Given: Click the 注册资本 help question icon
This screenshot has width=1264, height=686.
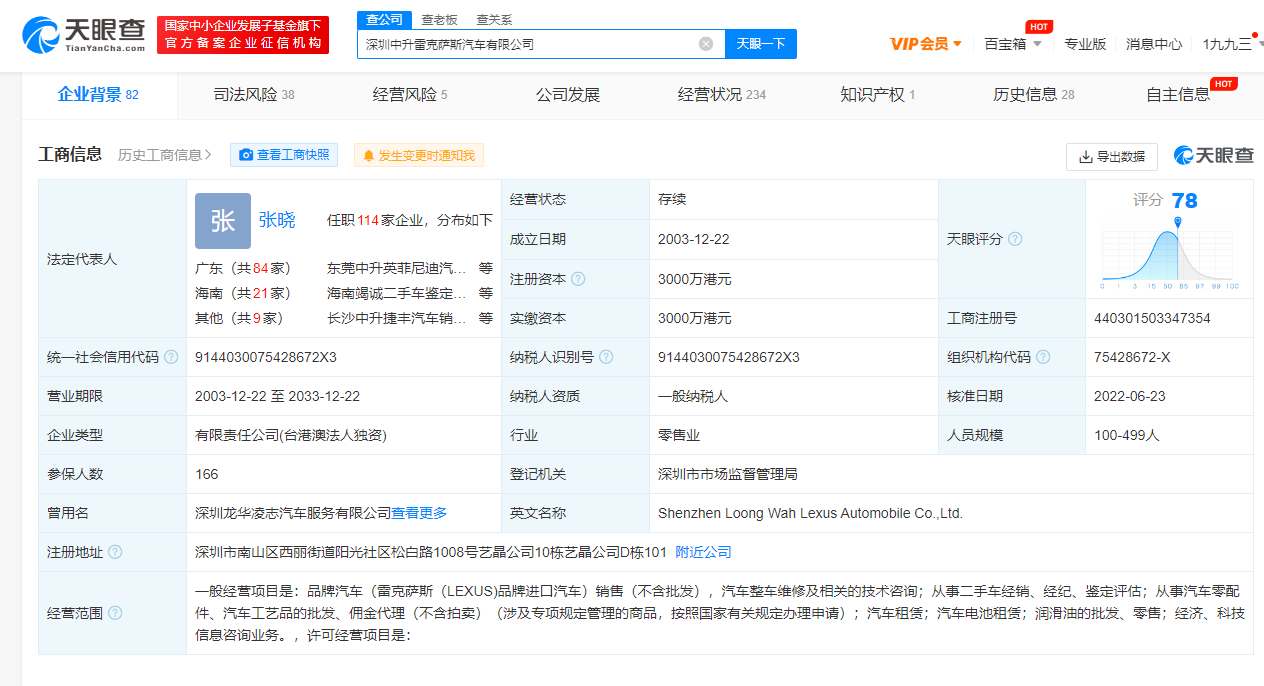Looking at the screenshot, I should [577, 279].
